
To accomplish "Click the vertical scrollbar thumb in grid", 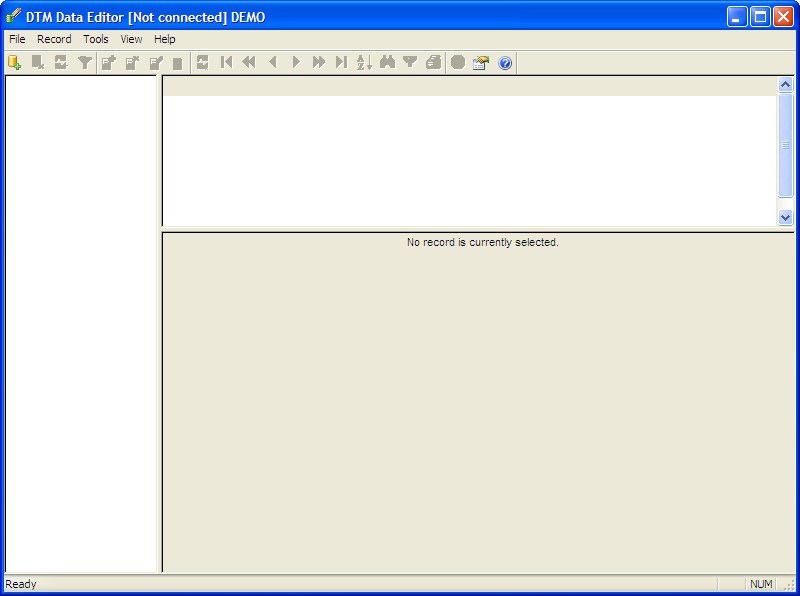I will pos(785,145).
